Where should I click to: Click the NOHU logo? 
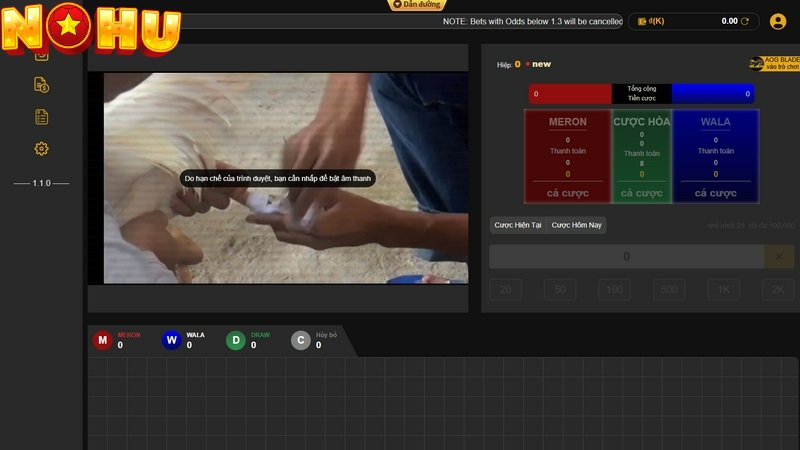tap(91, 28)
